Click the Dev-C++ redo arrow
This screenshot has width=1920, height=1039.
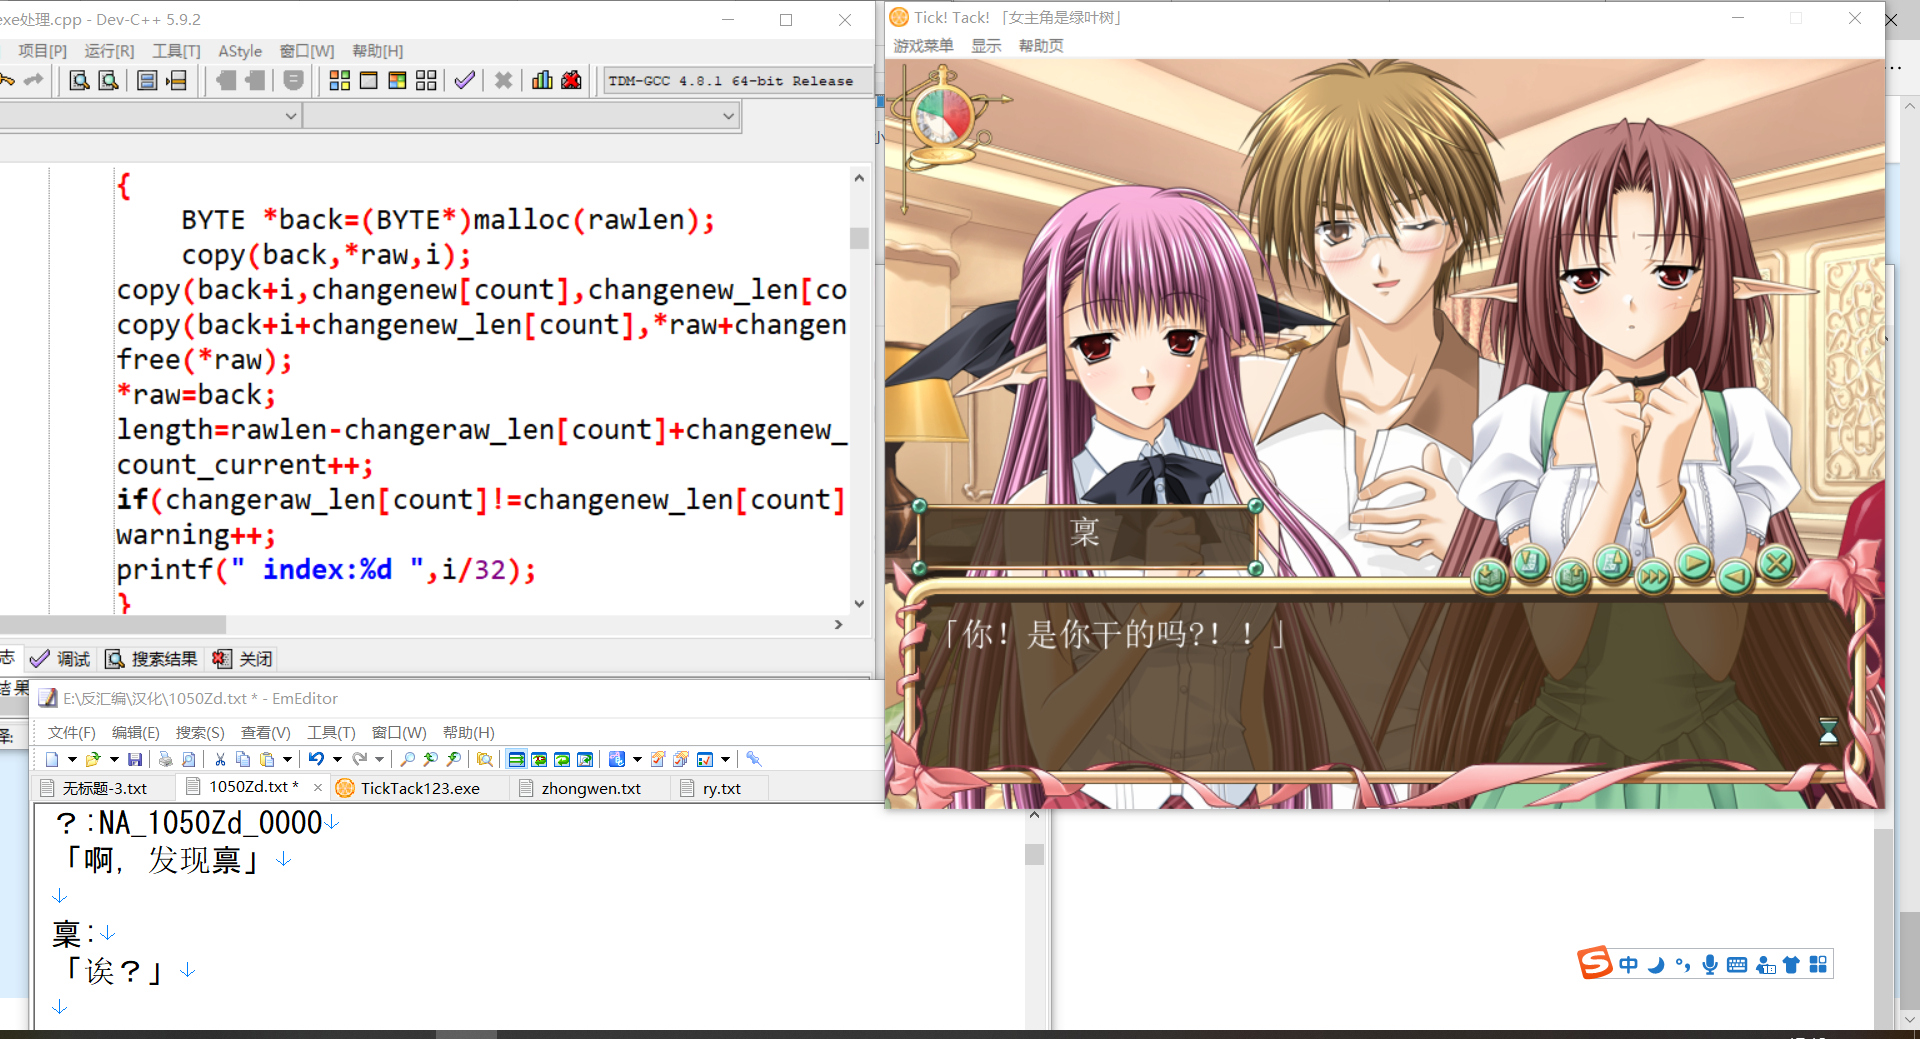(34, 81)
